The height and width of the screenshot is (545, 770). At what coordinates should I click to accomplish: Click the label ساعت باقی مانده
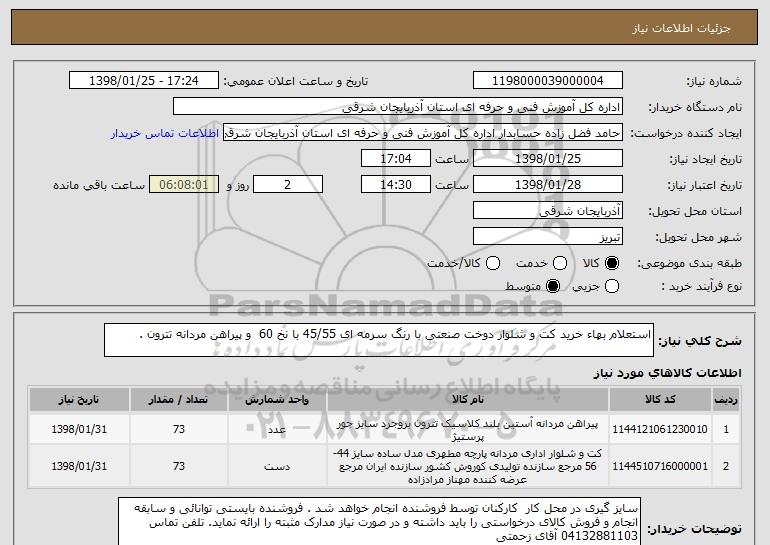point(99,185)
